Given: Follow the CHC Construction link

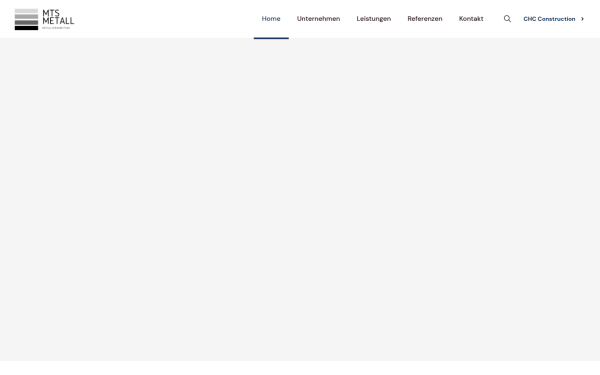Looking at the screenshot, I should 549,19.
